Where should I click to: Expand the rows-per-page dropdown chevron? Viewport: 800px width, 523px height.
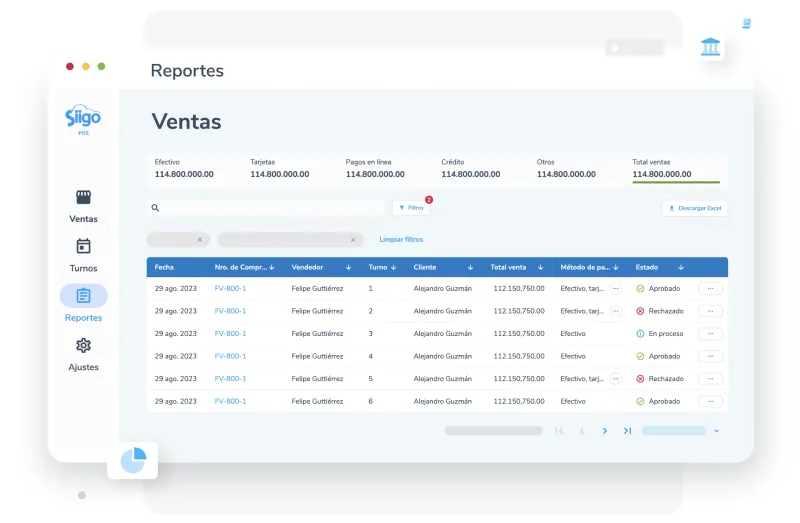coord(716,431)
